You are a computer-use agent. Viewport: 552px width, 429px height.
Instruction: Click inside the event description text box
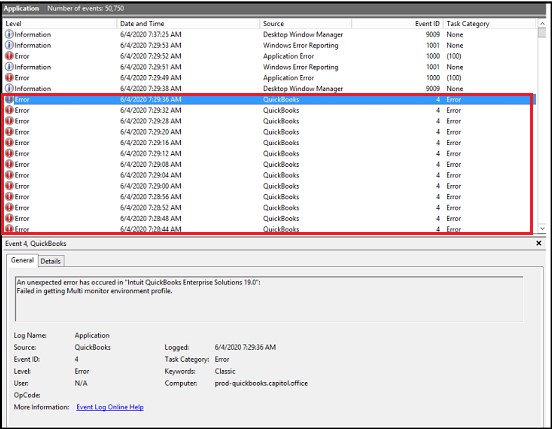[269, 299]
